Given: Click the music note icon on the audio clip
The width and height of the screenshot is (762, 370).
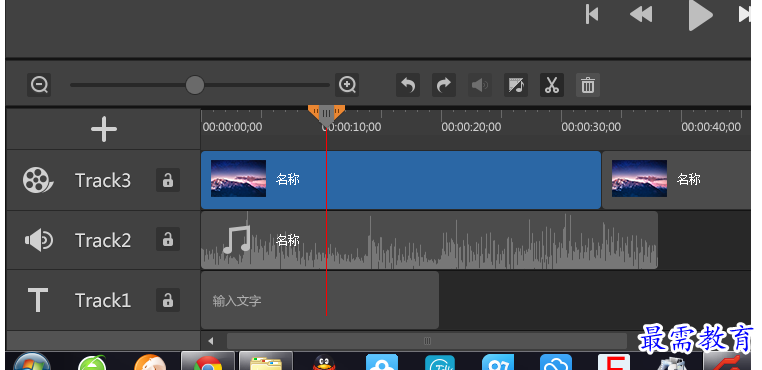Looking at the screenshot, I should [x=237, y=240].
